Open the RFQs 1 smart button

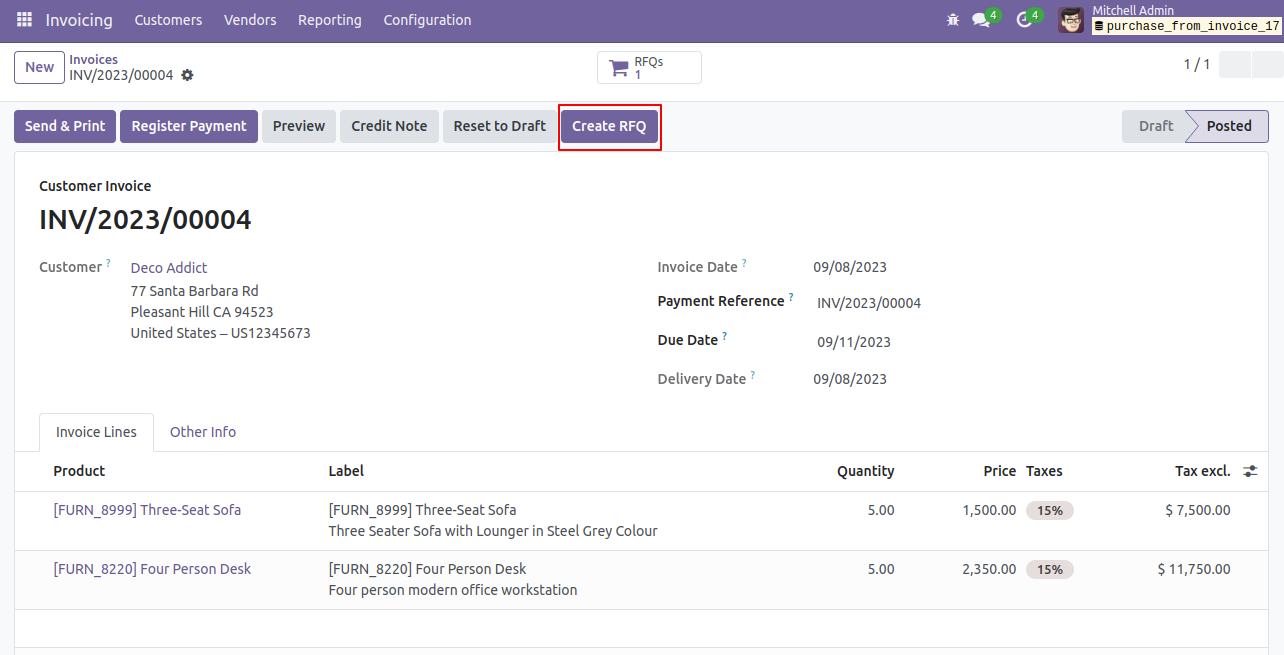pos(649,68)
